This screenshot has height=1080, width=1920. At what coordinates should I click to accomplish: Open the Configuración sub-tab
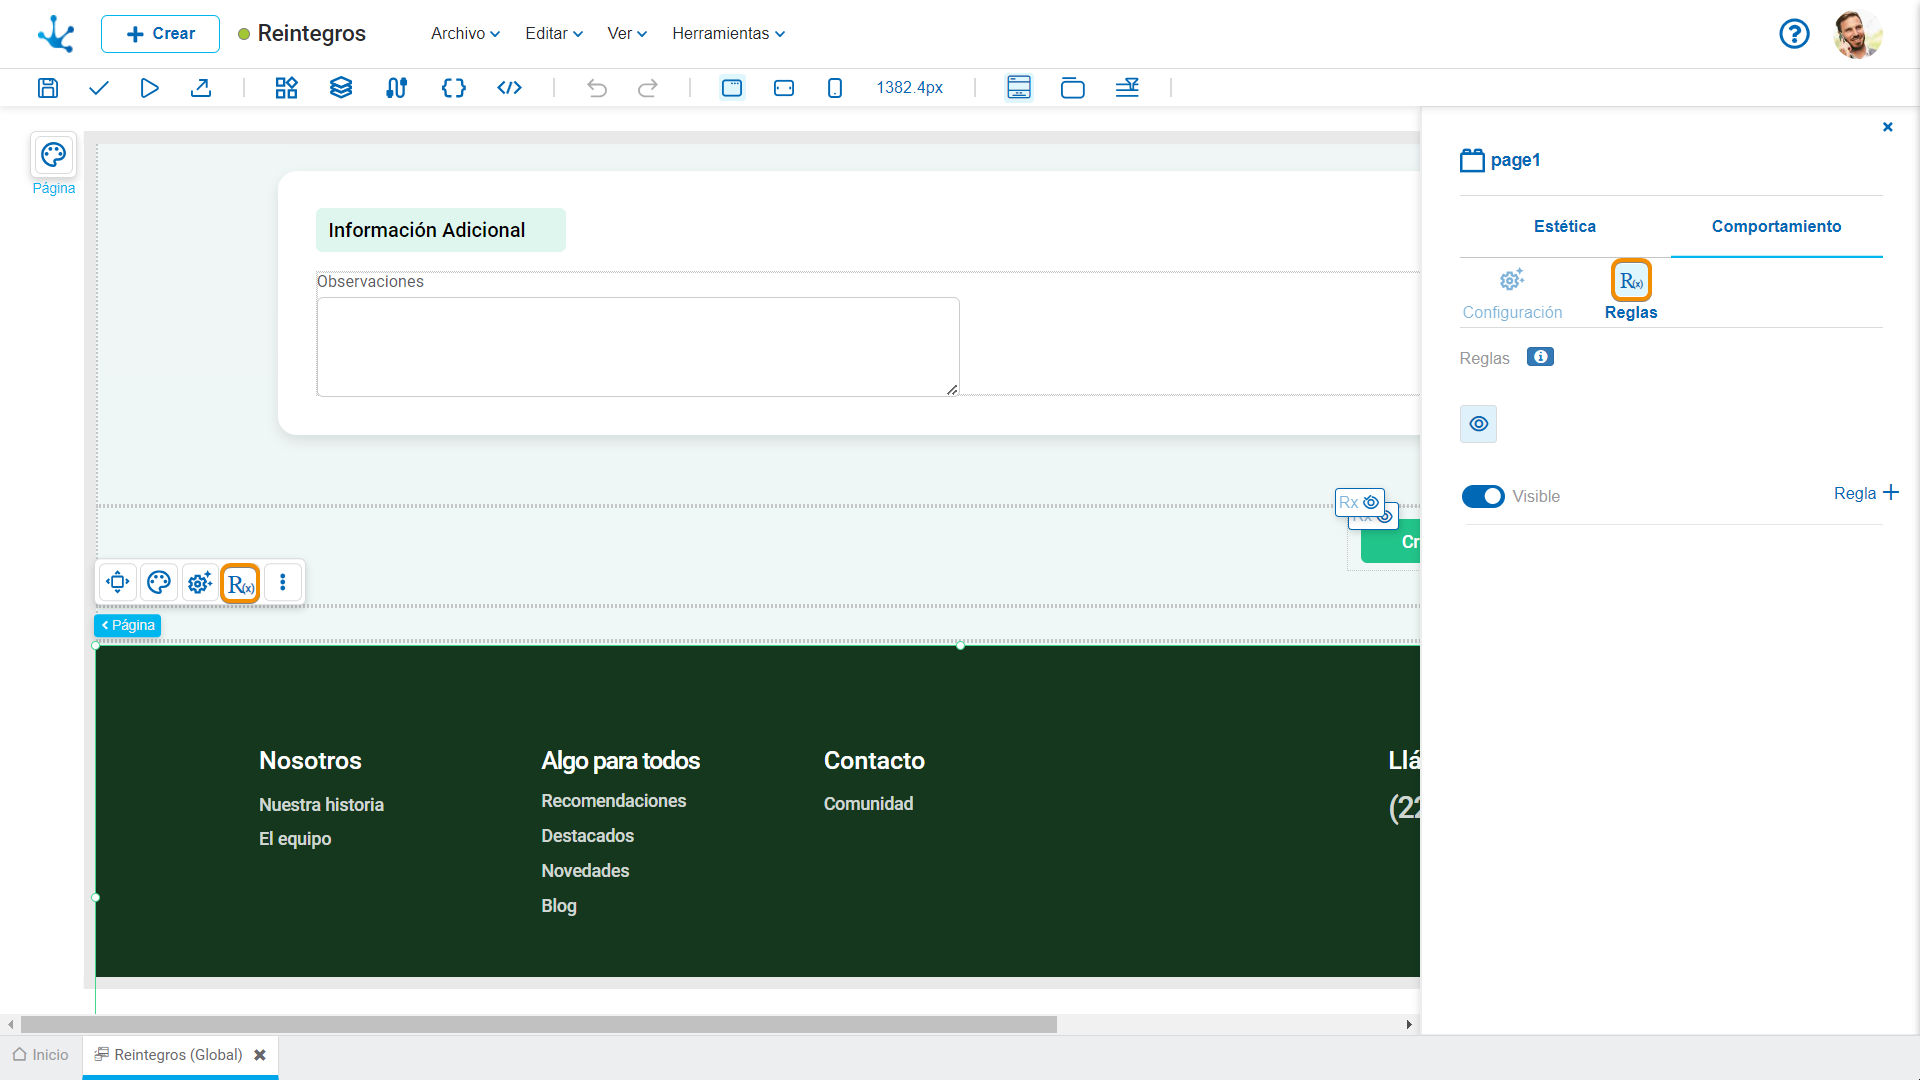click(x=1512, y=293)
